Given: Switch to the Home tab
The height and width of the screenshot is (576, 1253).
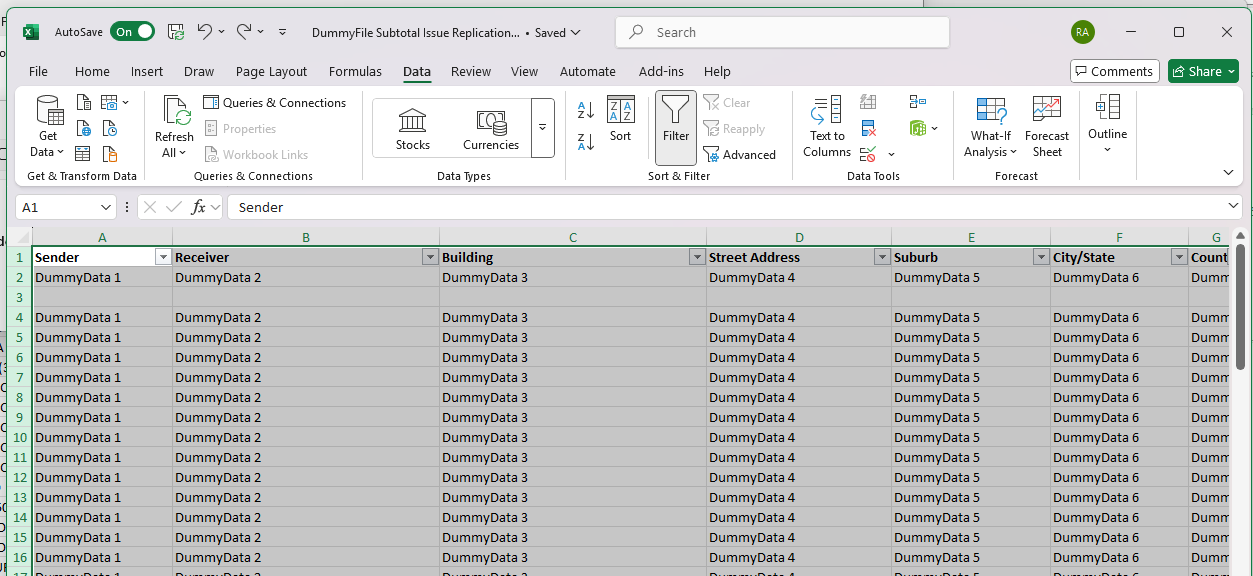Looking at the screenshot, I should pyautogui.click(x=92, y=72).
